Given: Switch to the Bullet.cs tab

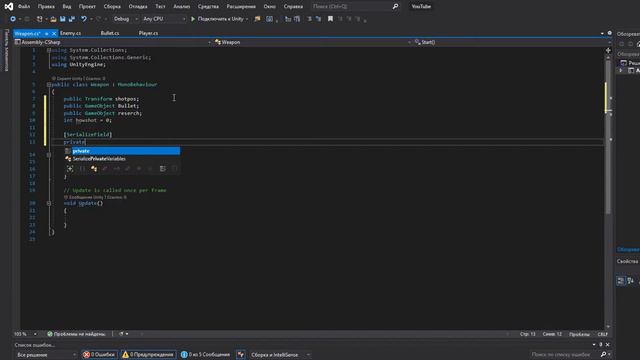Looking at the screenshot, I should click(x=110, y=33).
